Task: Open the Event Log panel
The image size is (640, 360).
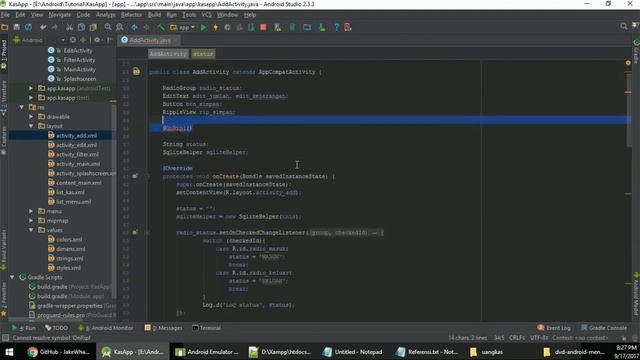Action: pyautogui.click(x=554, y=328)
